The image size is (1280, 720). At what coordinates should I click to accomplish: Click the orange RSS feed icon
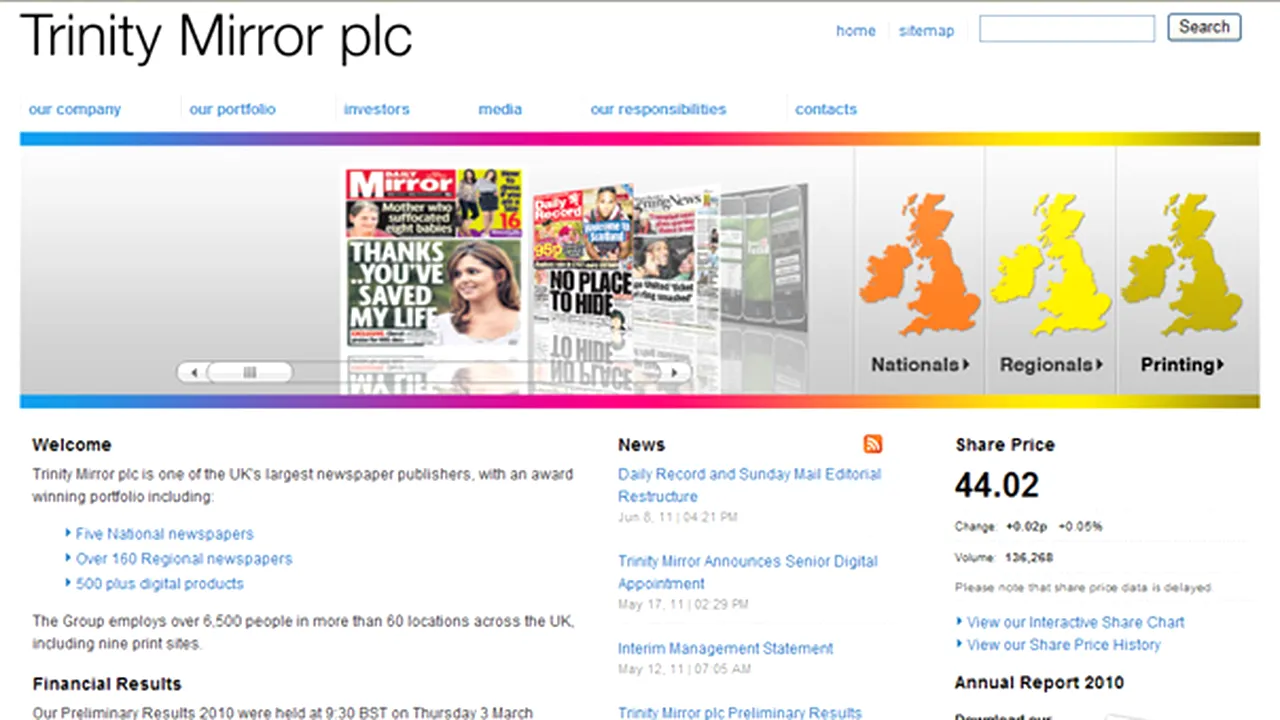click(x=873, y=444)
